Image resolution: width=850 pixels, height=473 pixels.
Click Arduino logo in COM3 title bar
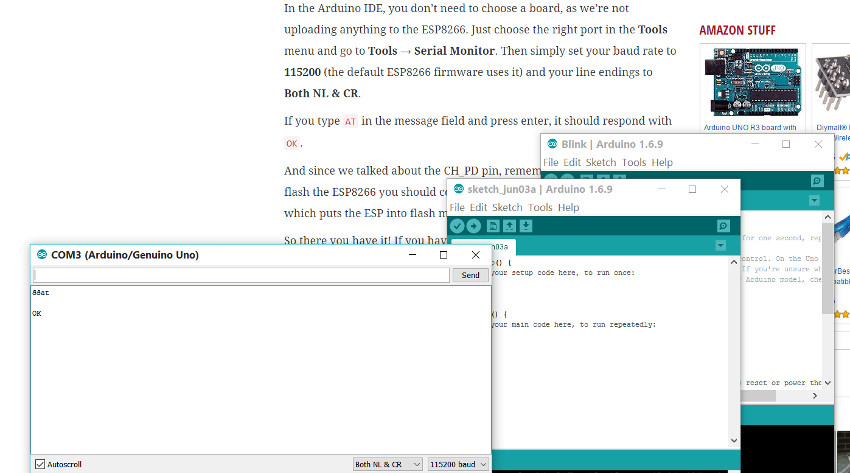click(x=42, y=254)
